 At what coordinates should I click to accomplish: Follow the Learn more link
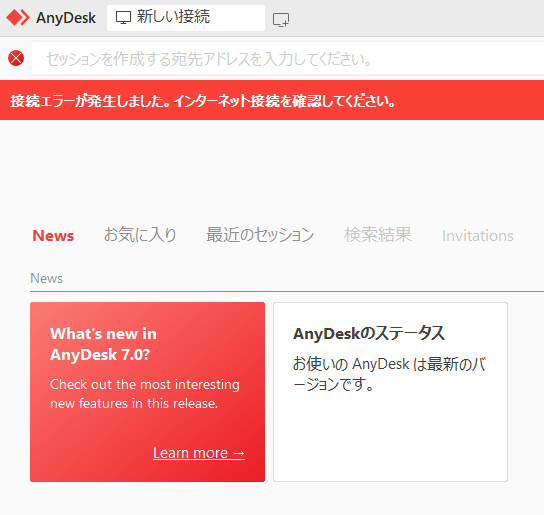coord(199,453)
